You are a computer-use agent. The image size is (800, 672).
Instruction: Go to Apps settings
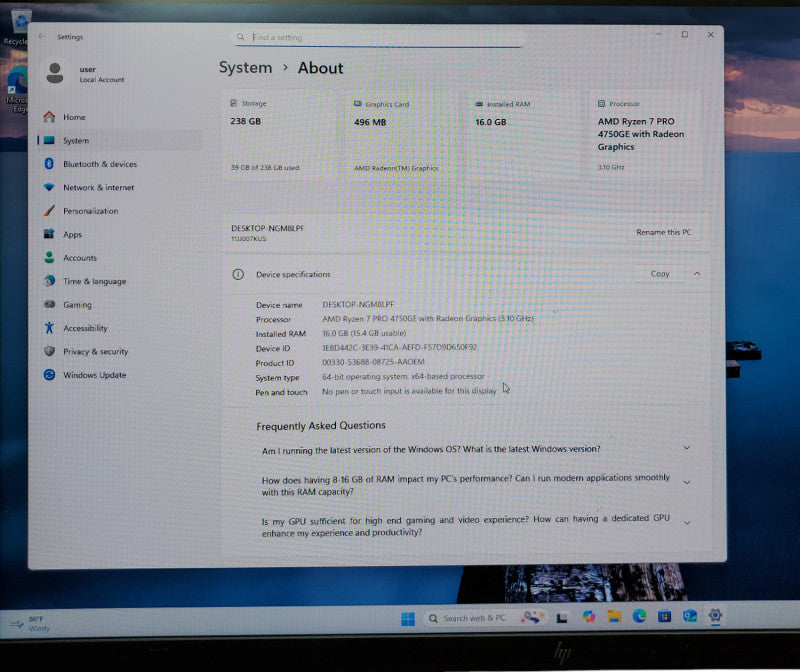72,234
